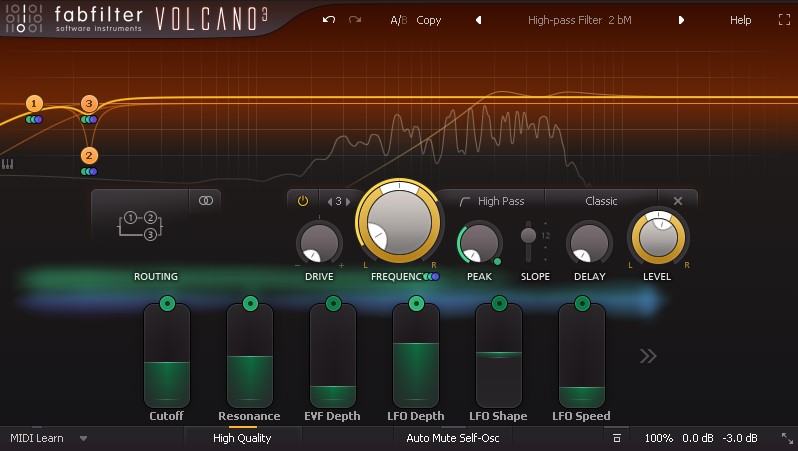798x451 pixels.
Task: Go to the next preset
Action: pos(681,20)
